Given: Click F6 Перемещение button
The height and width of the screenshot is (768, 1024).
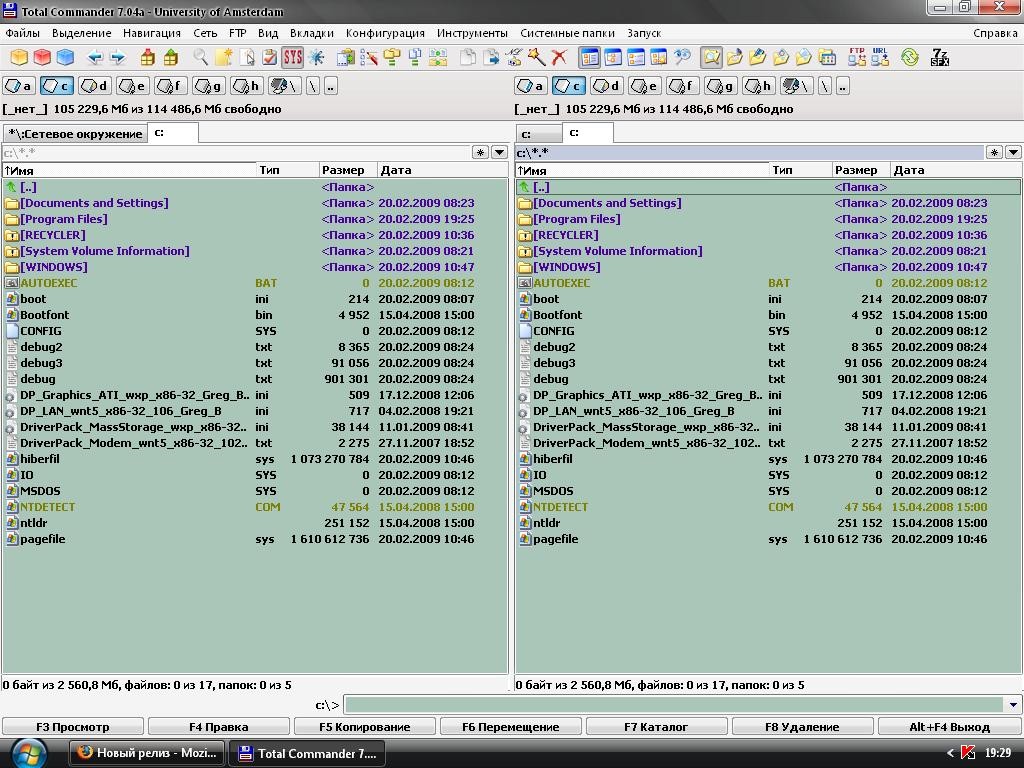Looking at the screenshot, I should [511, 727].
